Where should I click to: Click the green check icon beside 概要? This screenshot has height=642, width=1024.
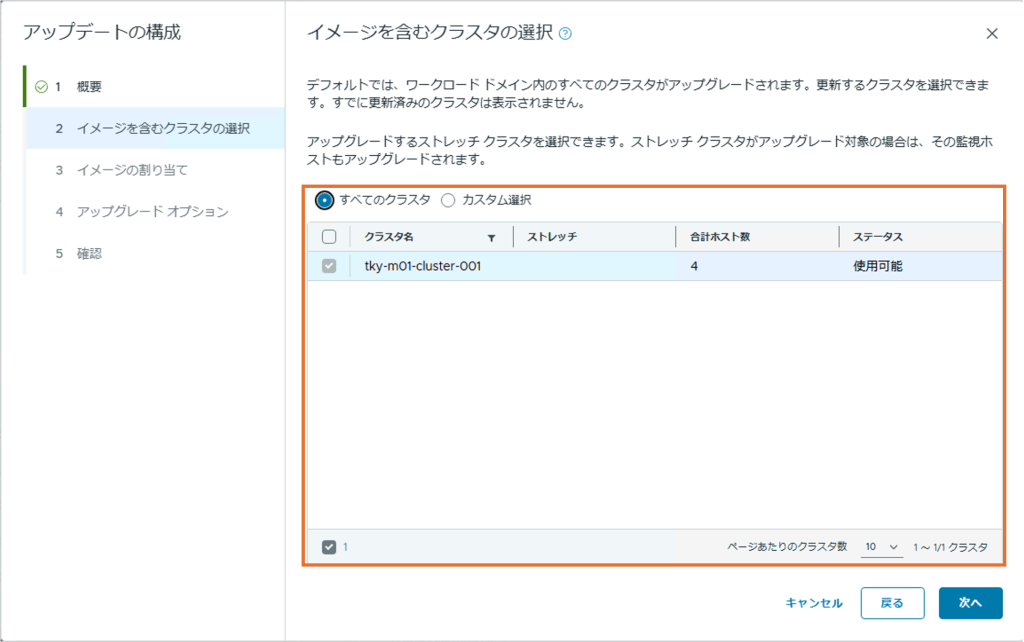(41, 86)
